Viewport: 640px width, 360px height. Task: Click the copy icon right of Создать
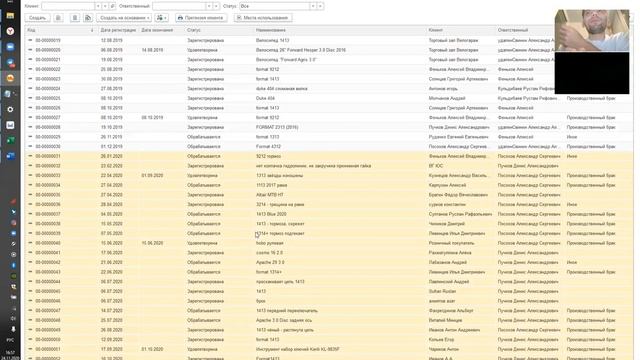coord(58,18)
